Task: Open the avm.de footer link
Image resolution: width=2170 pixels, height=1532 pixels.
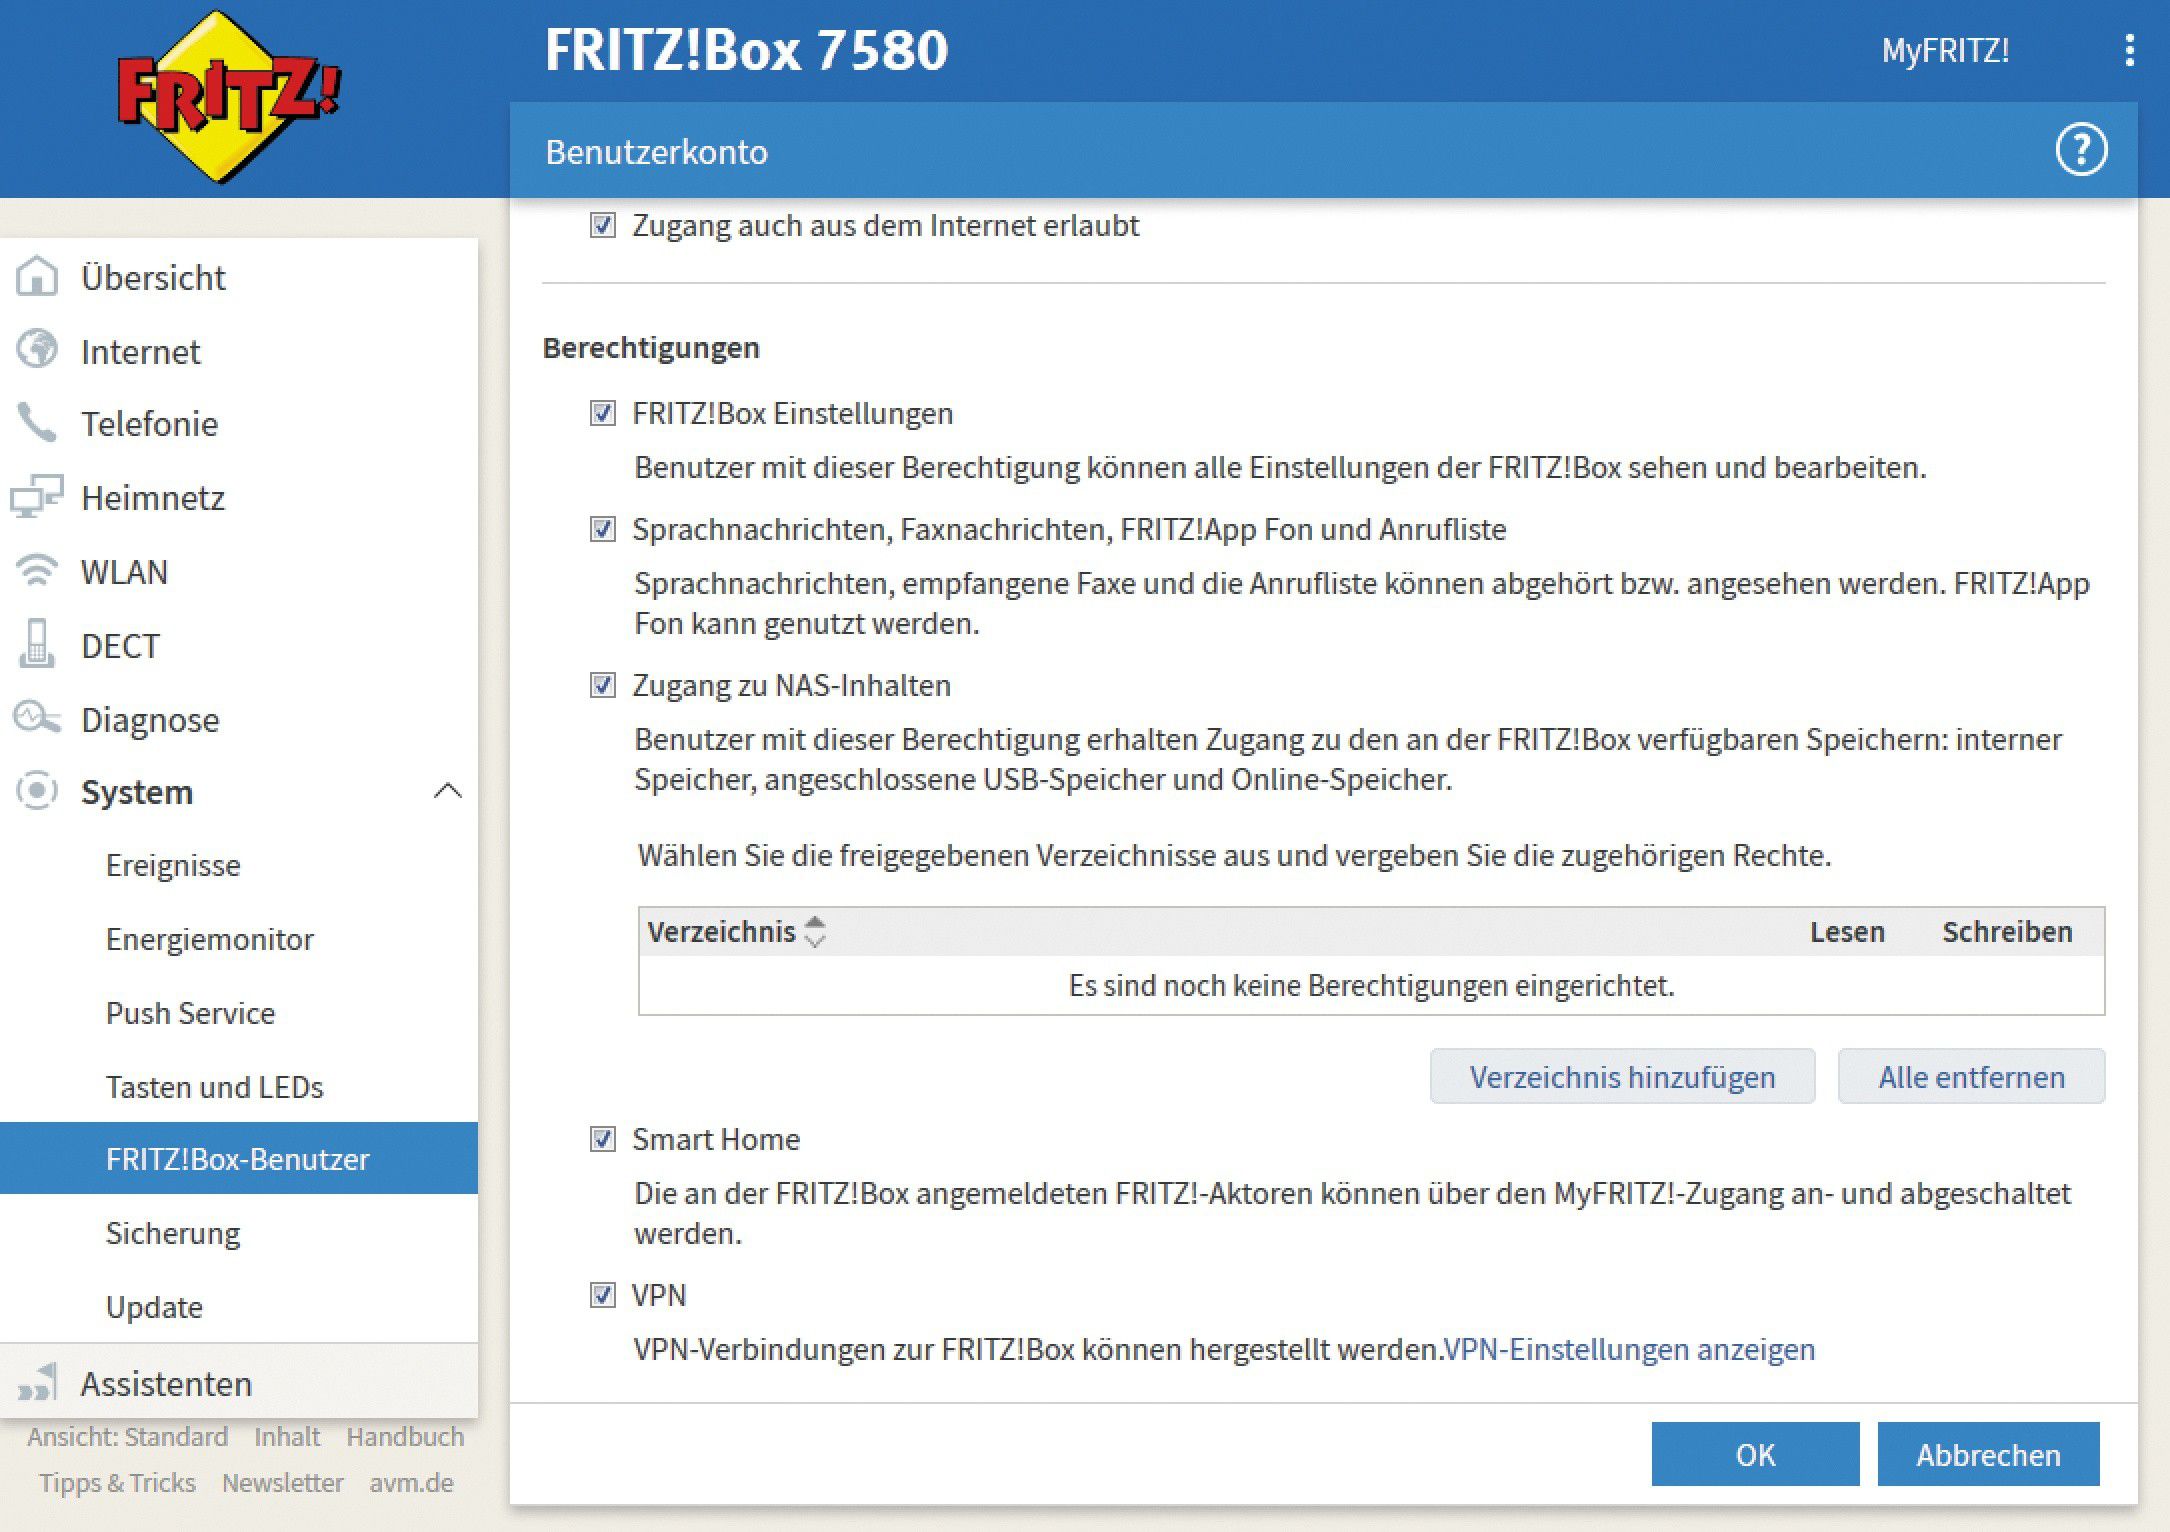Action: coord(412,1483)
